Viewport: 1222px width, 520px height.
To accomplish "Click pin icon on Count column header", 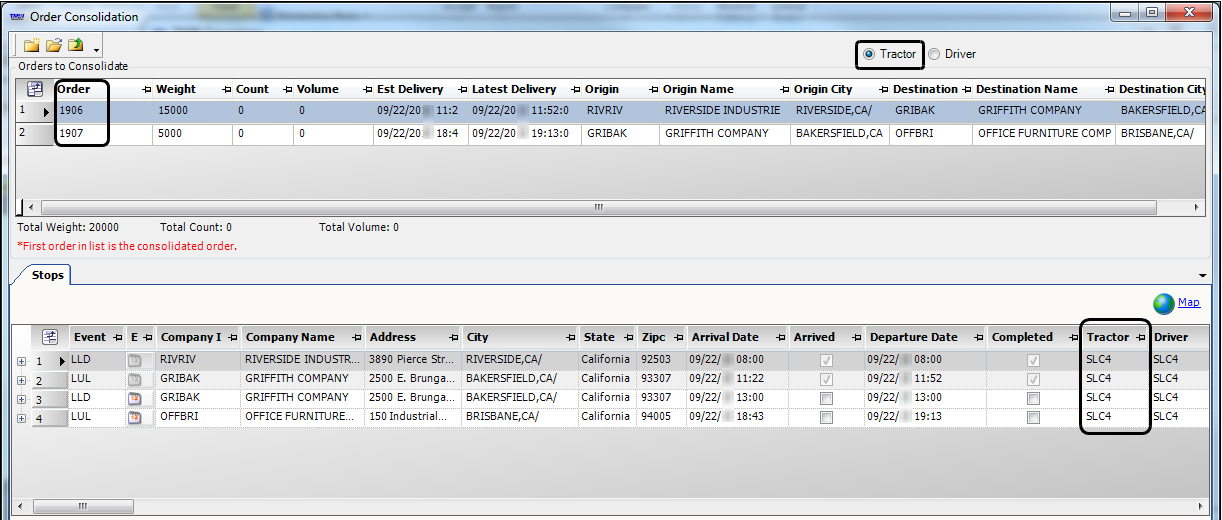I will tap(287, 90).
